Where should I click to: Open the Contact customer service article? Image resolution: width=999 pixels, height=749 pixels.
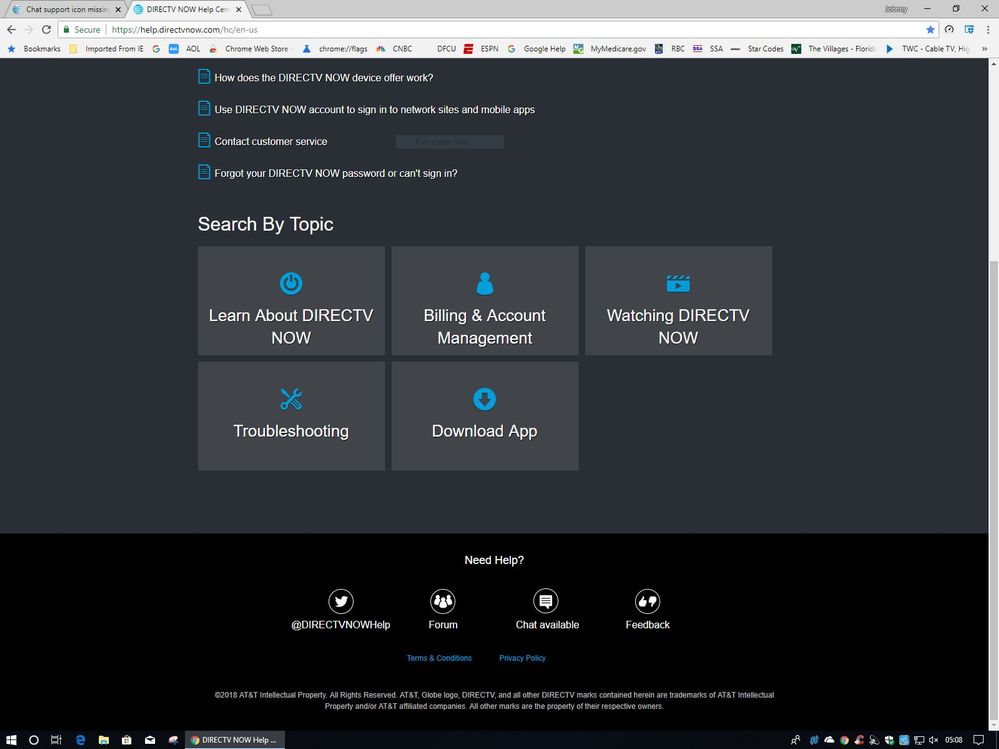(x=270, y=142)
